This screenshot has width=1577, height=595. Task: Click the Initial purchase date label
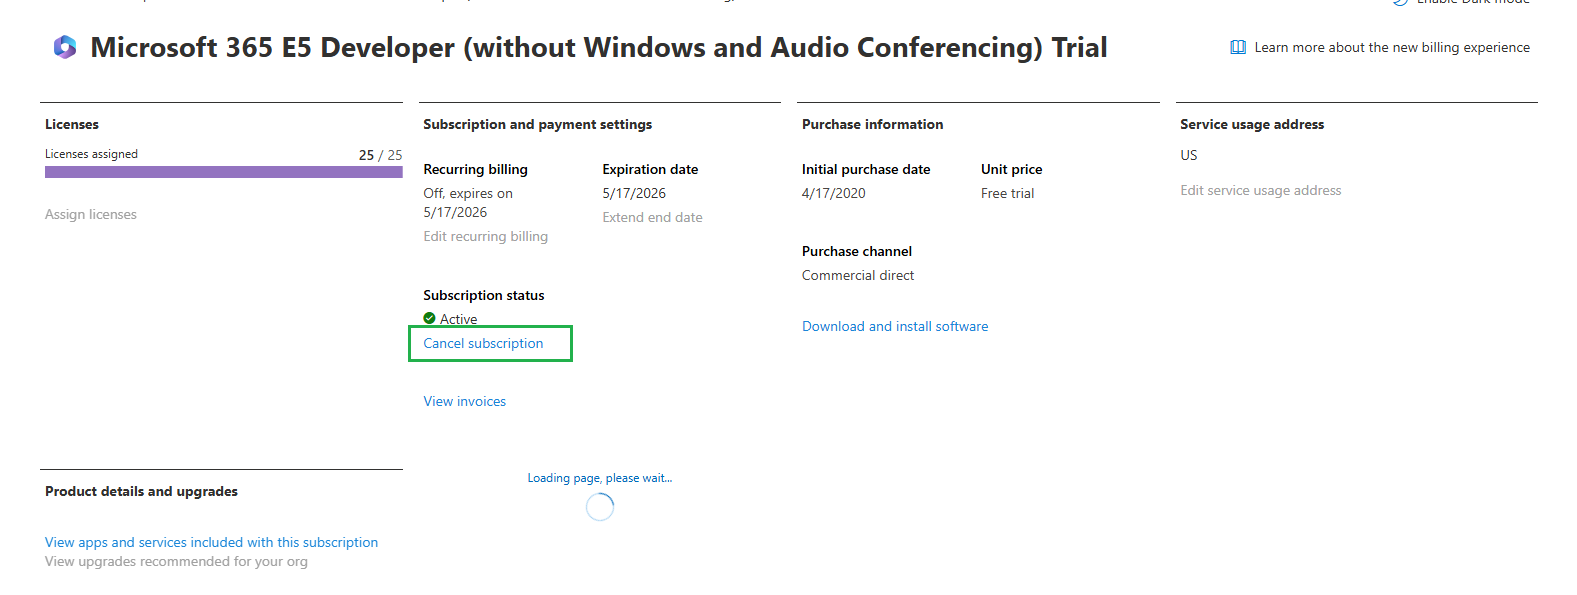click(x=866, y=169)
